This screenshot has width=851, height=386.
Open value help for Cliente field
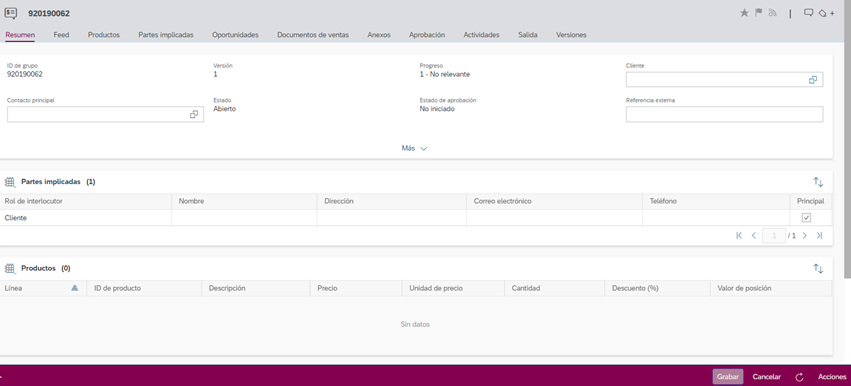[x=812, y=80]
